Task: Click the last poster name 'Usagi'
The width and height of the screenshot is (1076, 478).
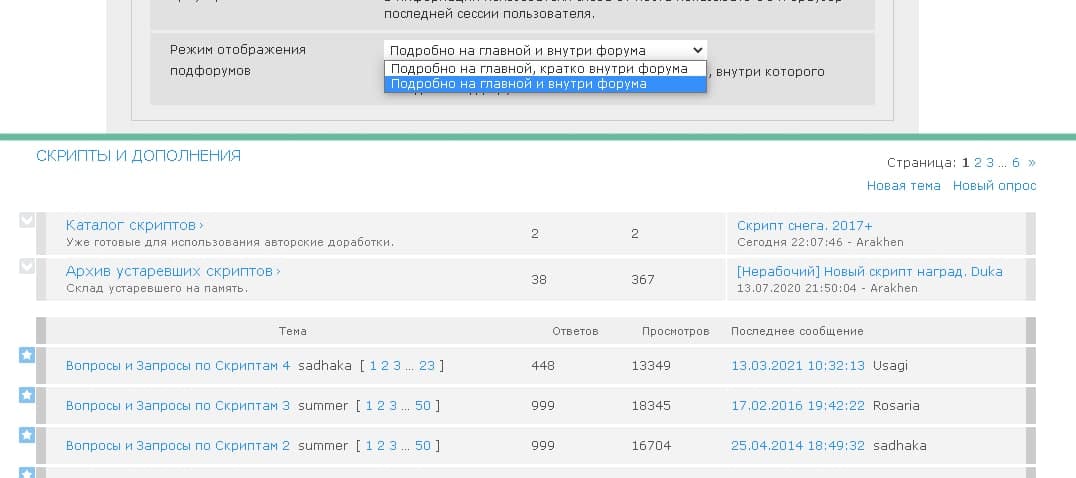Action: click(x=890, y=366)
